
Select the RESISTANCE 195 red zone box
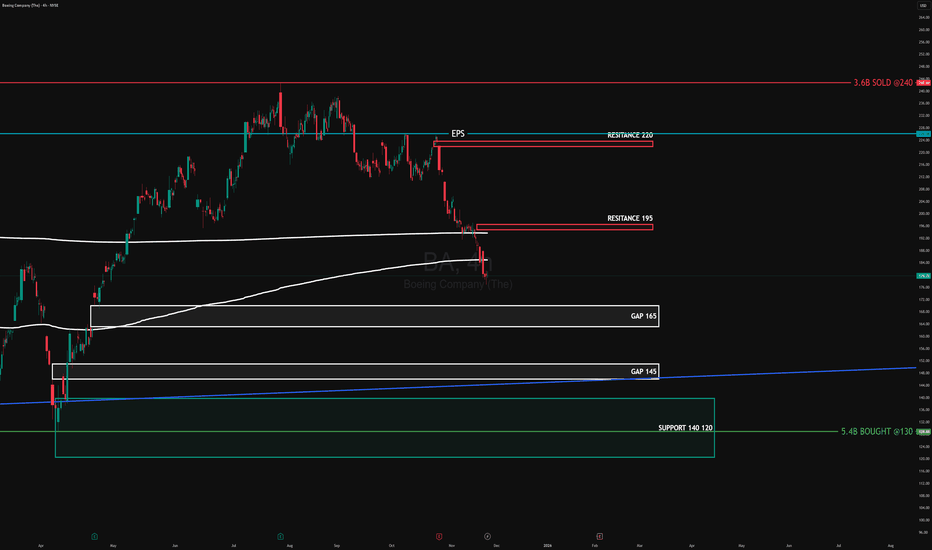point(564,227)
